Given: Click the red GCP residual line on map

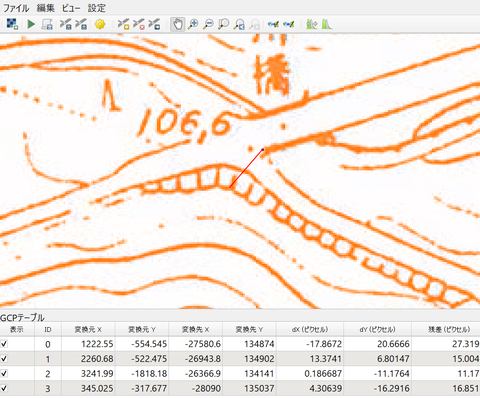Looking at the screenshot, I should (246, 169).
